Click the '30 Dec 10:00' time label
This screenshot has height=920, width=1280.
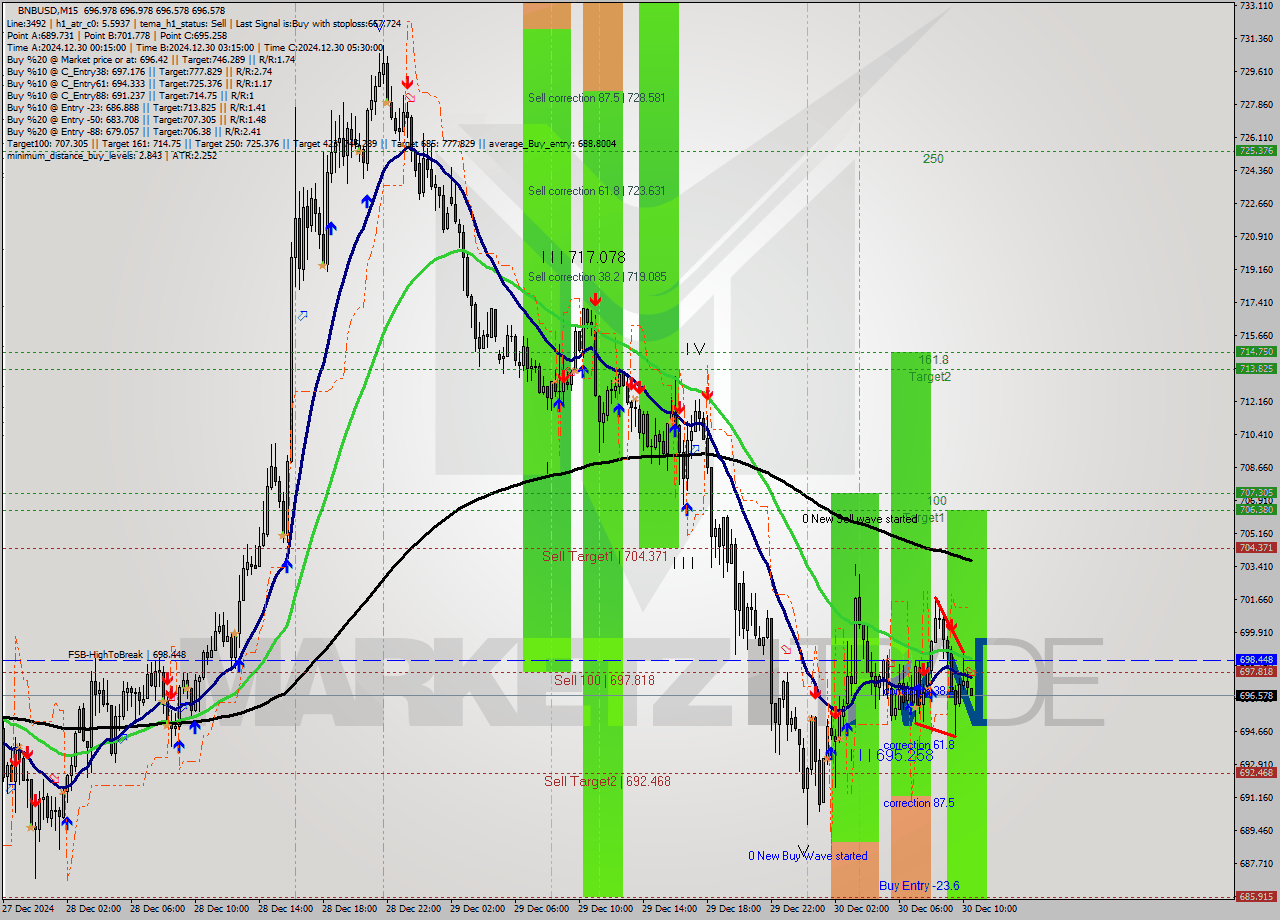pyautogui.click(x=989, y=910)
